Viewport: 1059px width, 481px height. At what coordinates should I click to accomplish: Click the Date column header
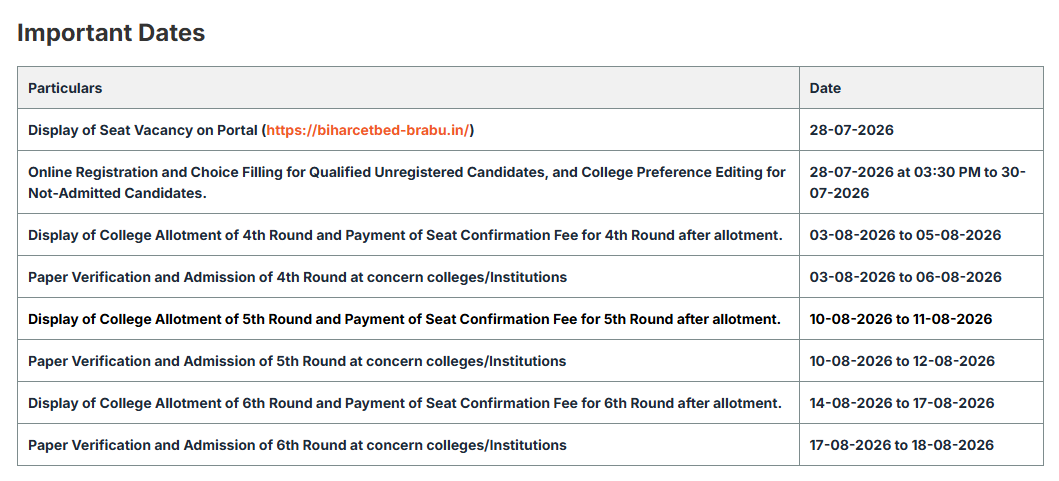825,88
